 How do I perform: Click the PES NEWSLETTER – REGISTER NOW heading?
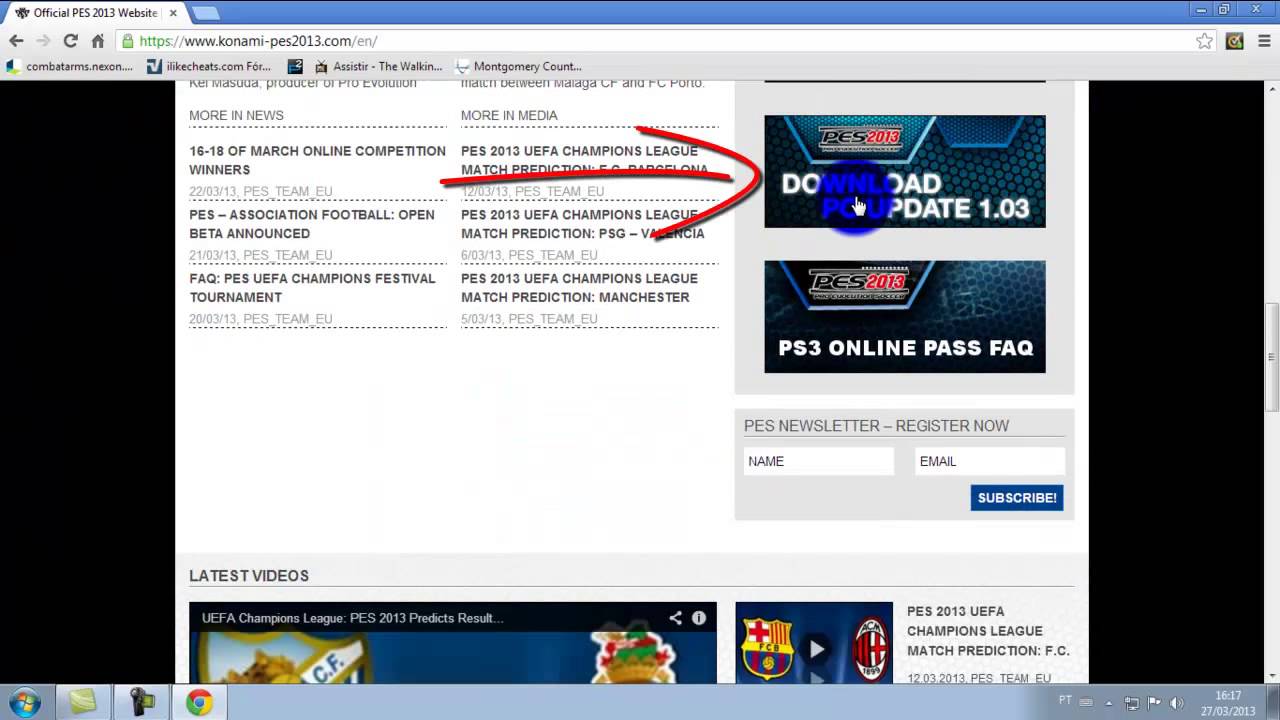[876, 426]
